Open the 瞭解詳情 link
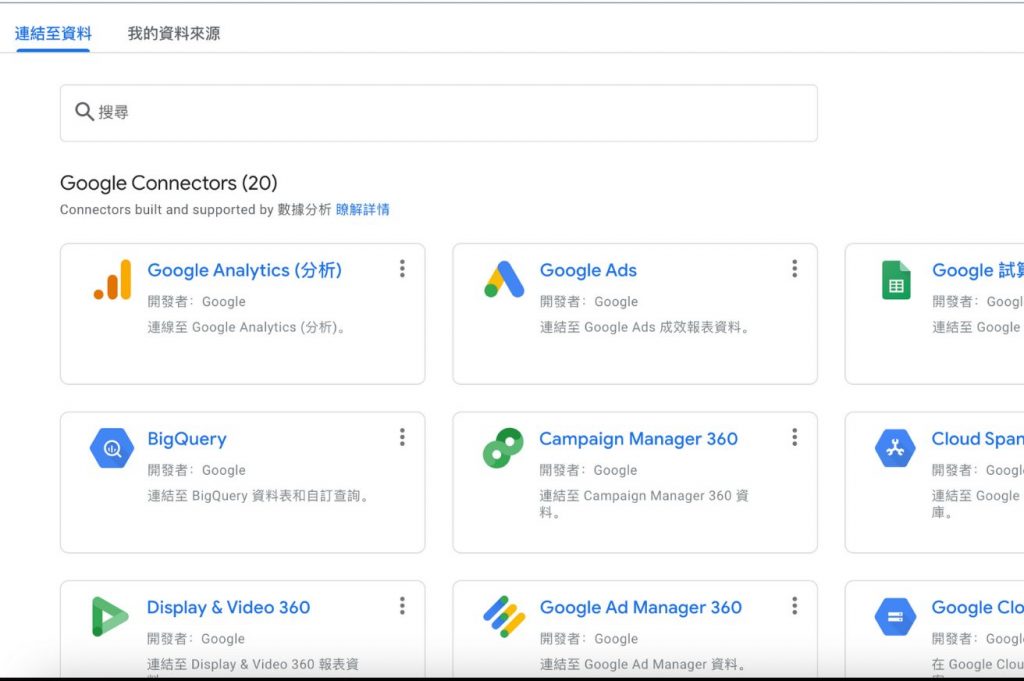This screenshot has width=1024, height=681. pos(362,210)
